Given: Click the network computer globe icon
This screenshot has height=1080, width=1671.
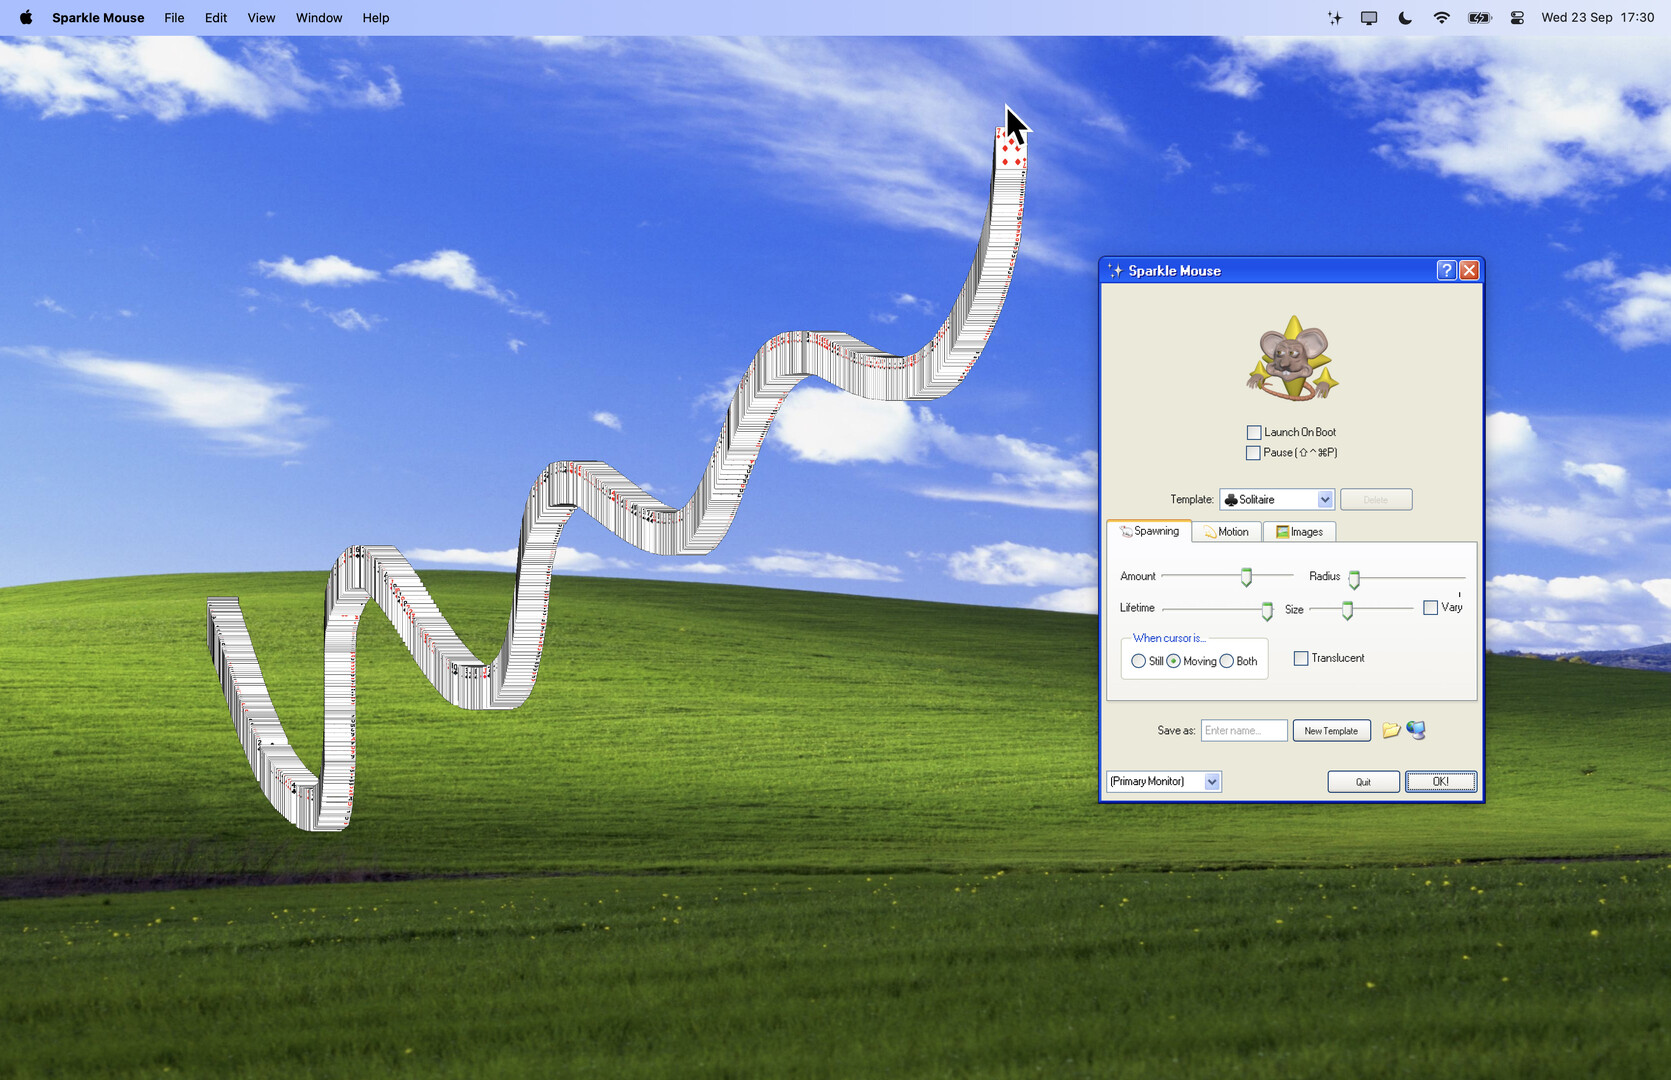Looking at the screenshot, I should (x=1416, y=730).
